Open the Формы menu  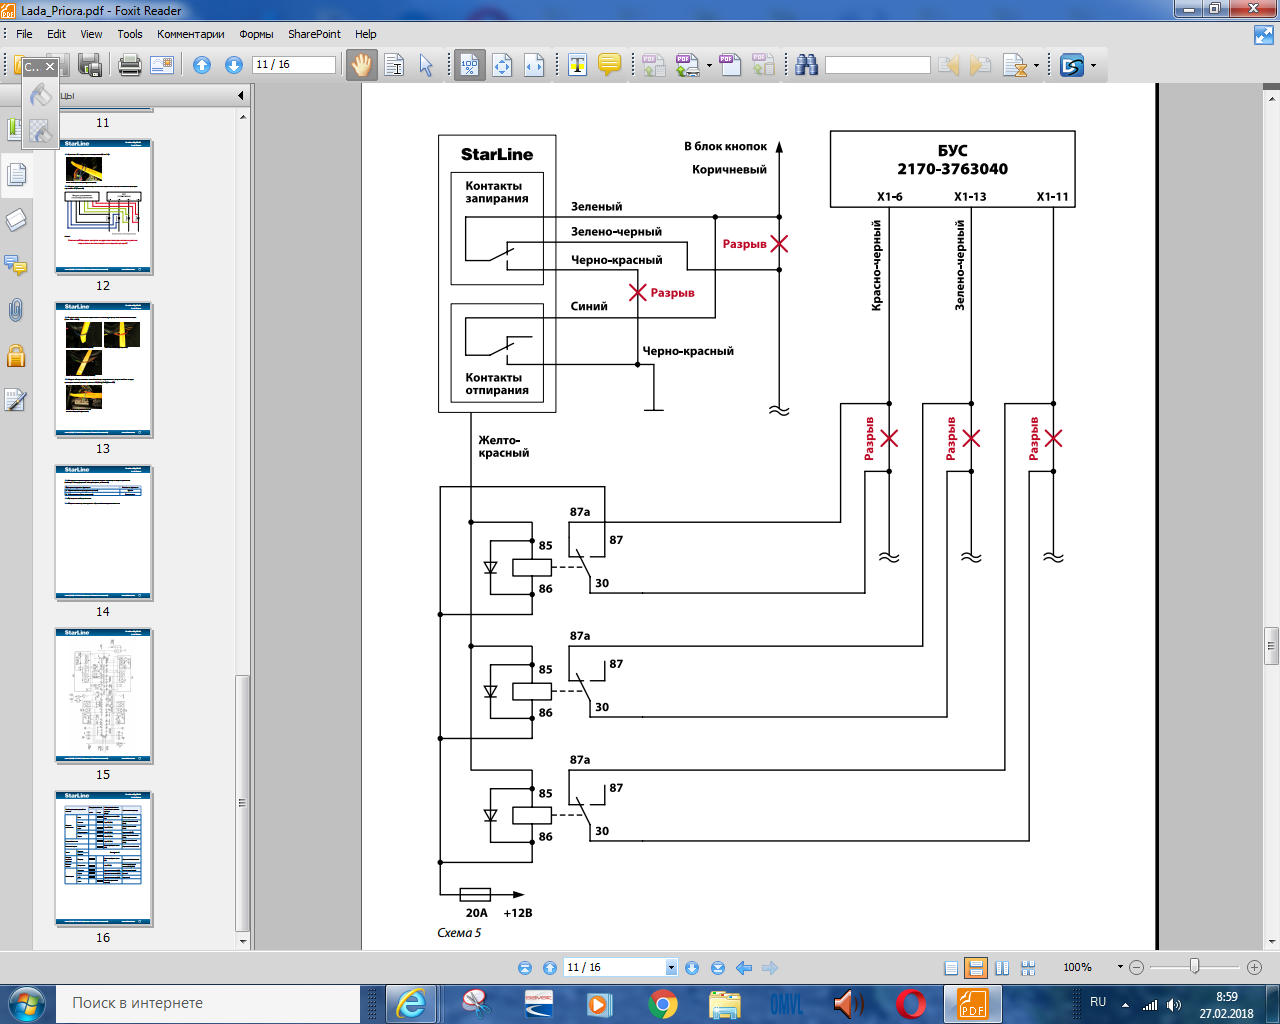[256, 34]
